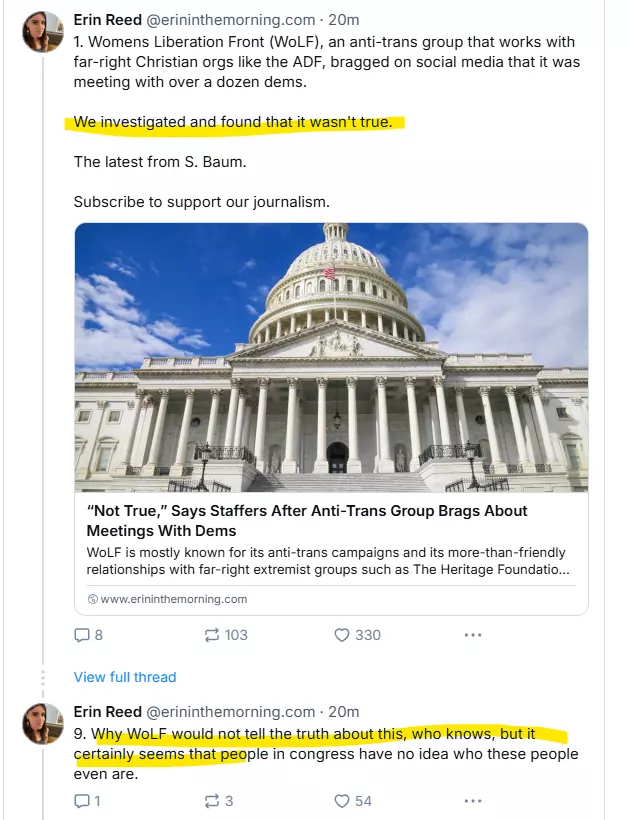Reply to the ninth post in thread
Viewport: 628px width, 820px height.
tap(83, 801)
